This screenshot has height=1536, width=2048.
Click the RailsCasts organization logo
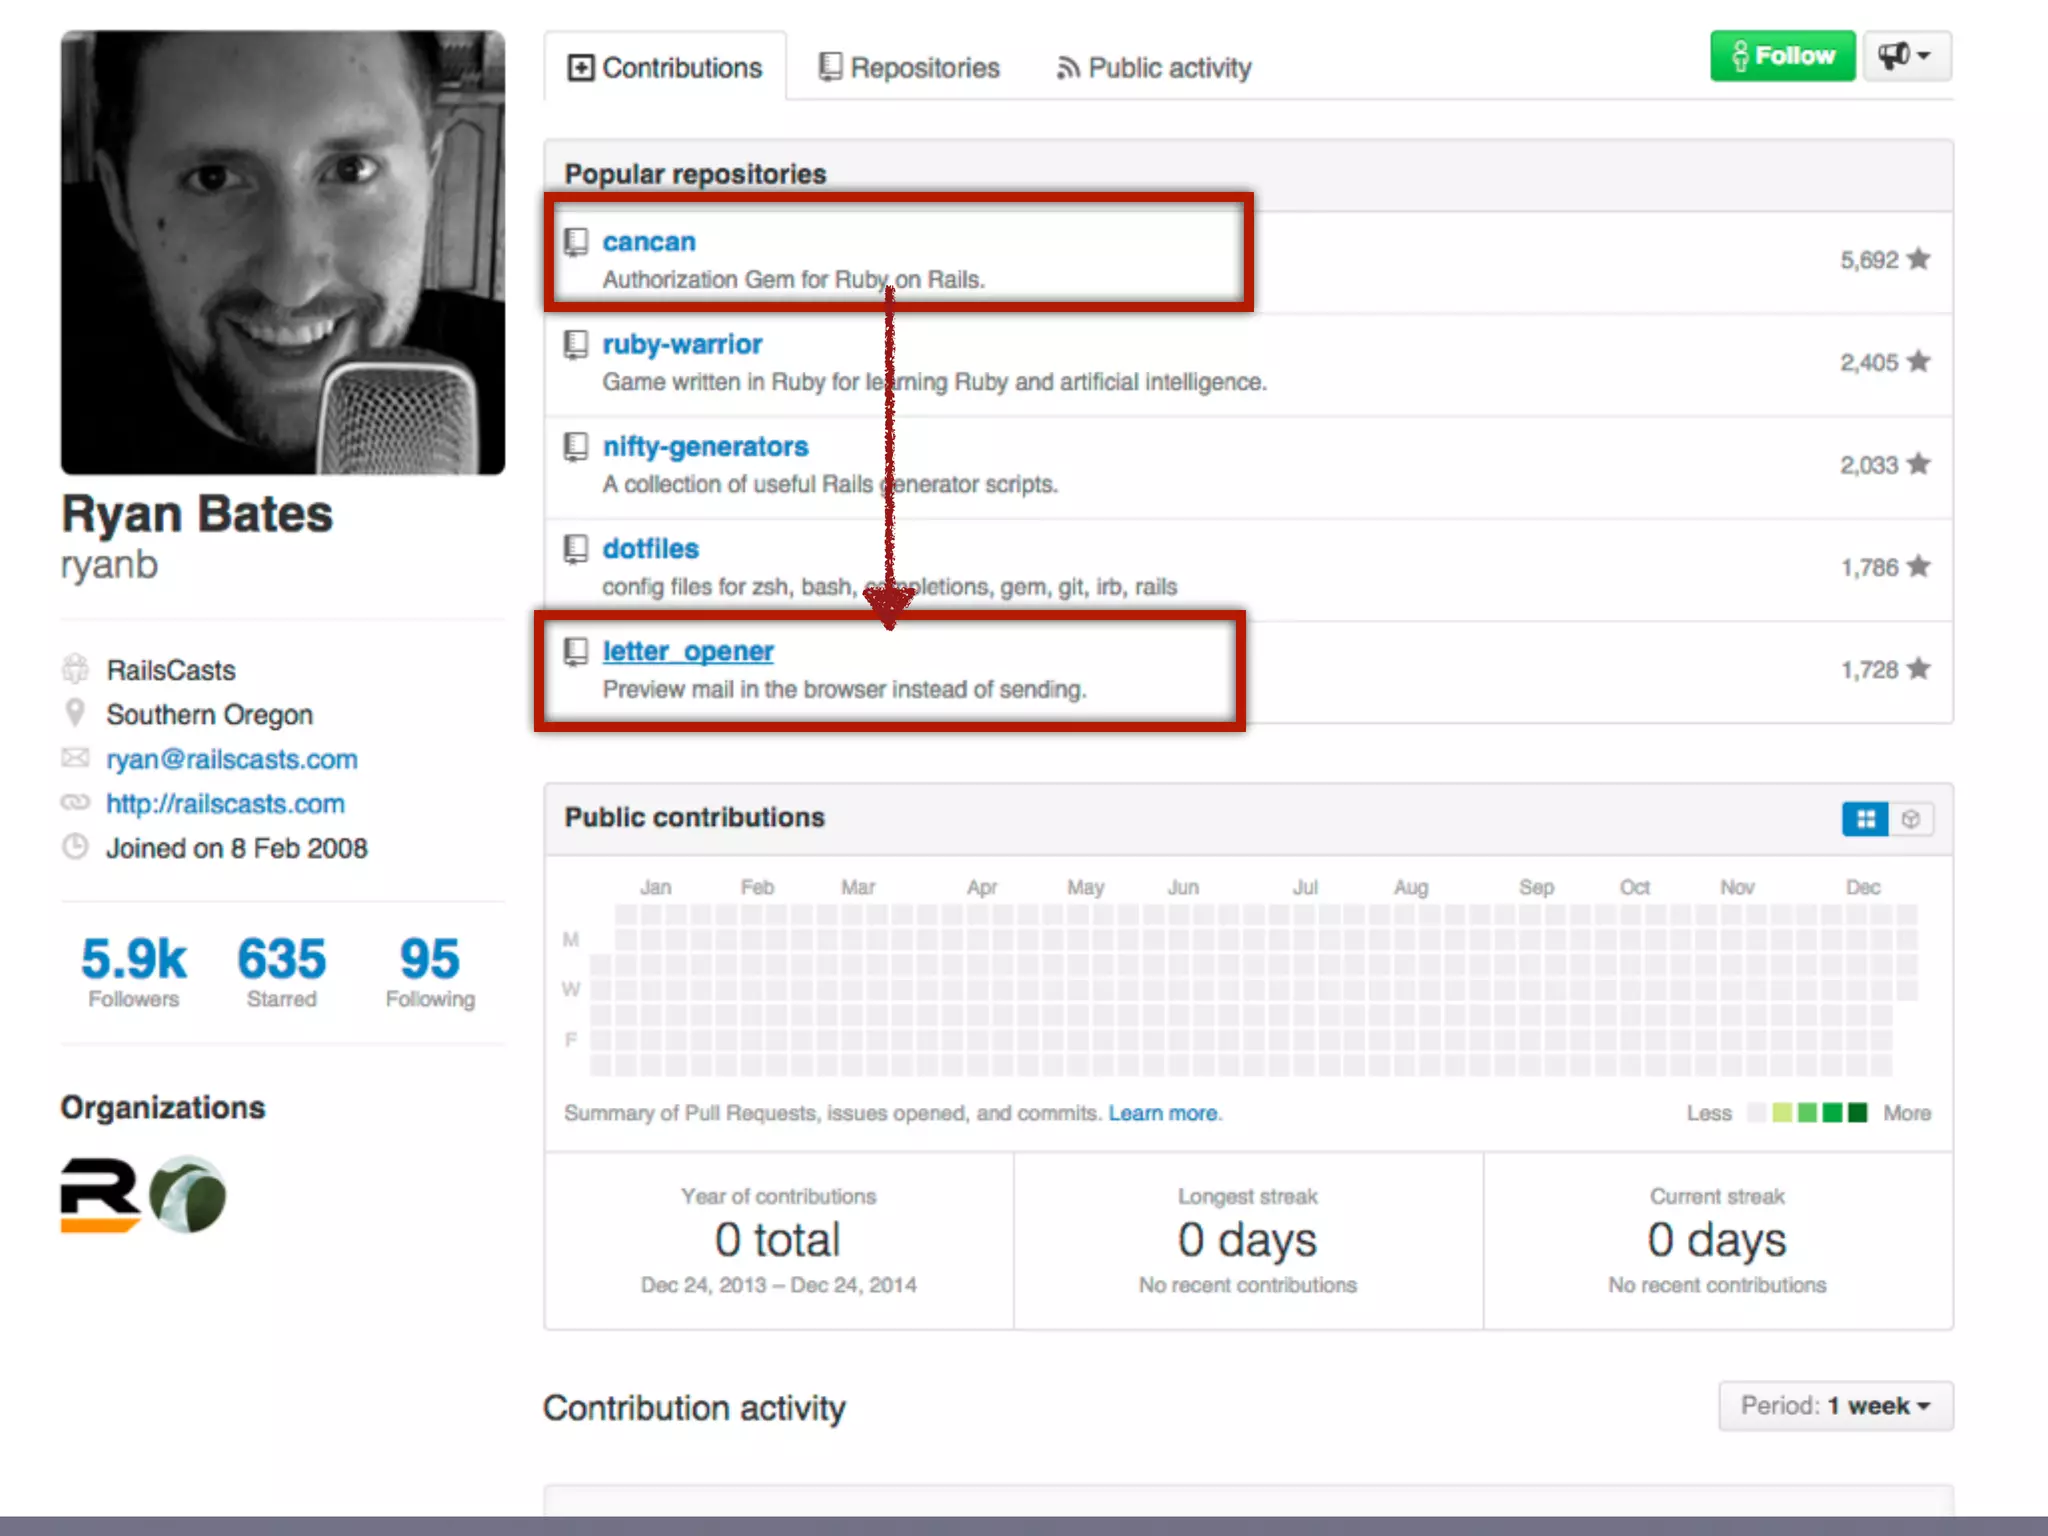(100, 1195)
